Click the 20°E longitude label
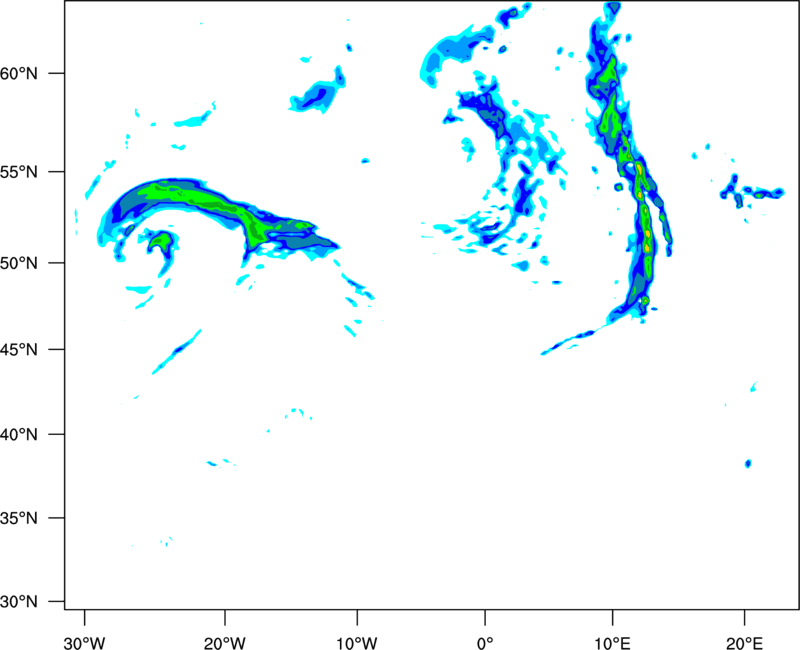 pos(744,643)
